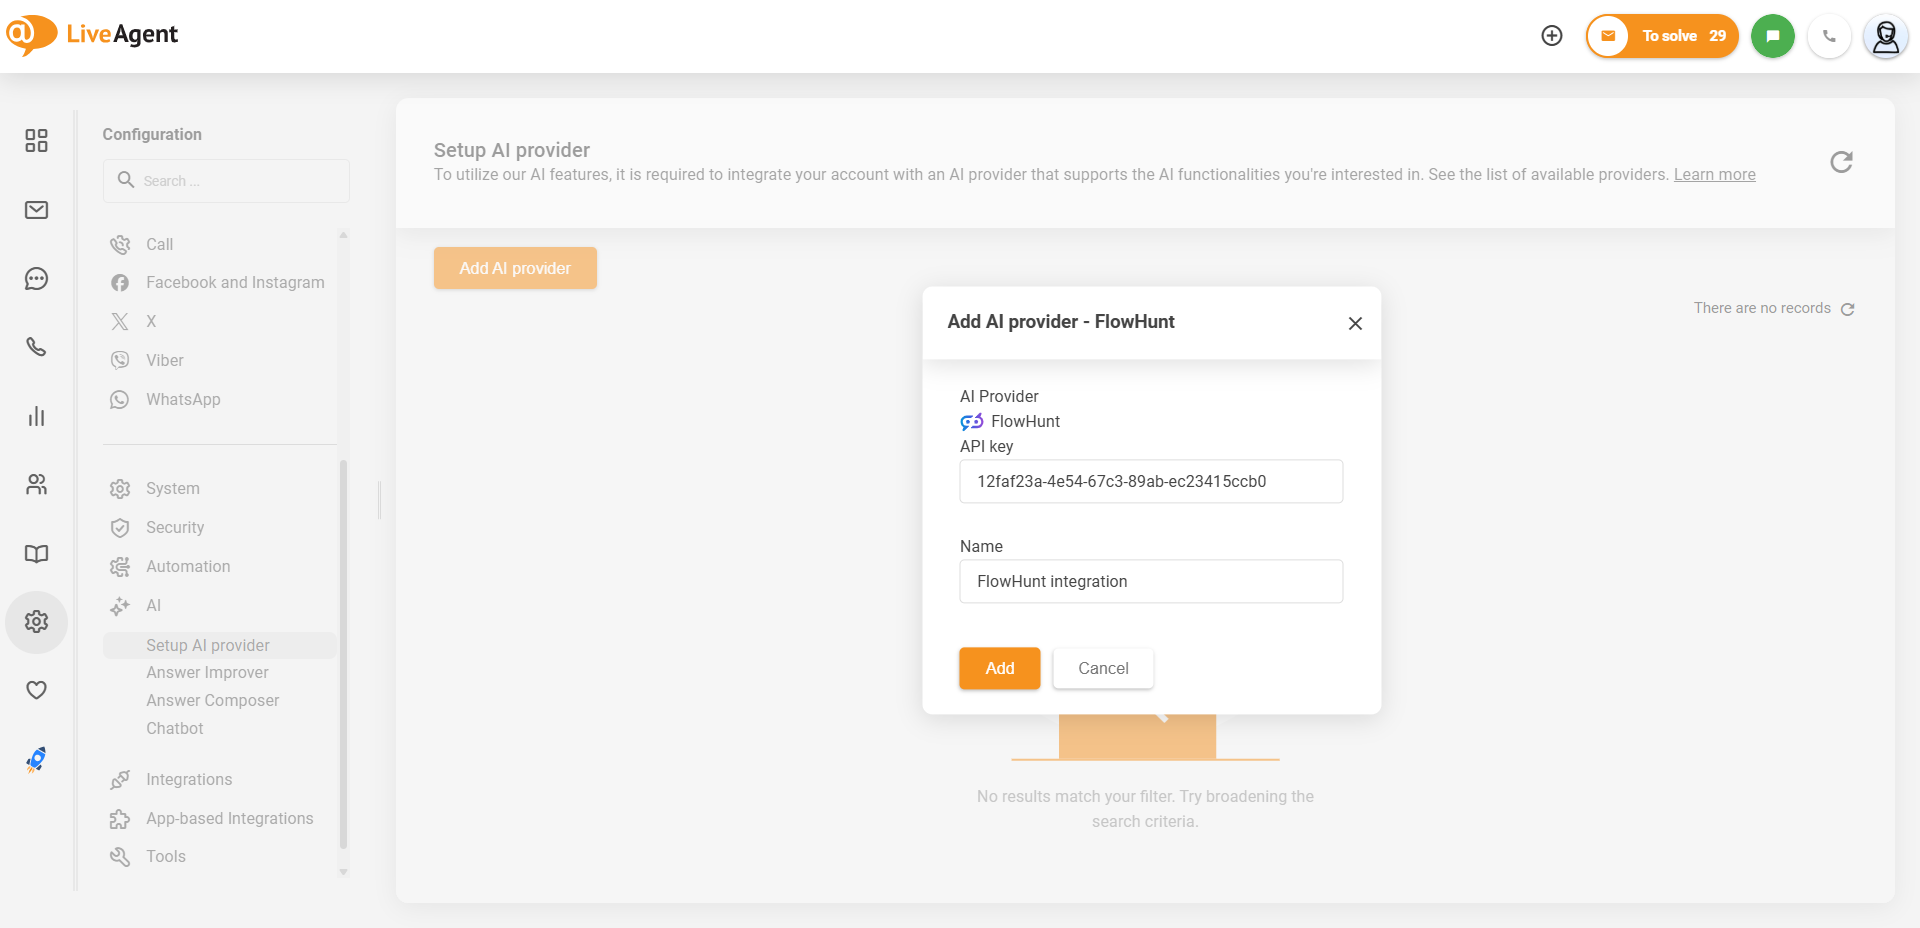Click the plus circle icon in header

(1551, 36)
